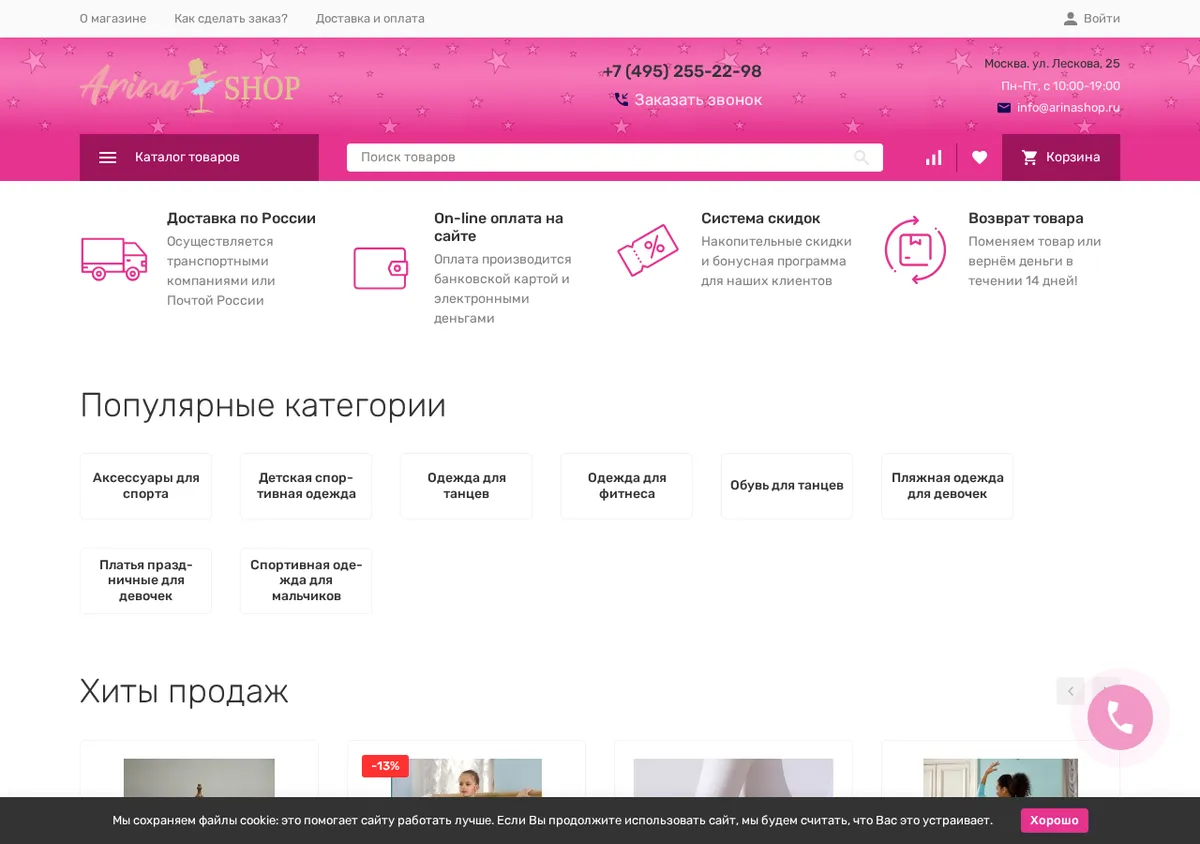Click the discount ticket percent icon
The image size is (1200, 844).
coord(648,249)
